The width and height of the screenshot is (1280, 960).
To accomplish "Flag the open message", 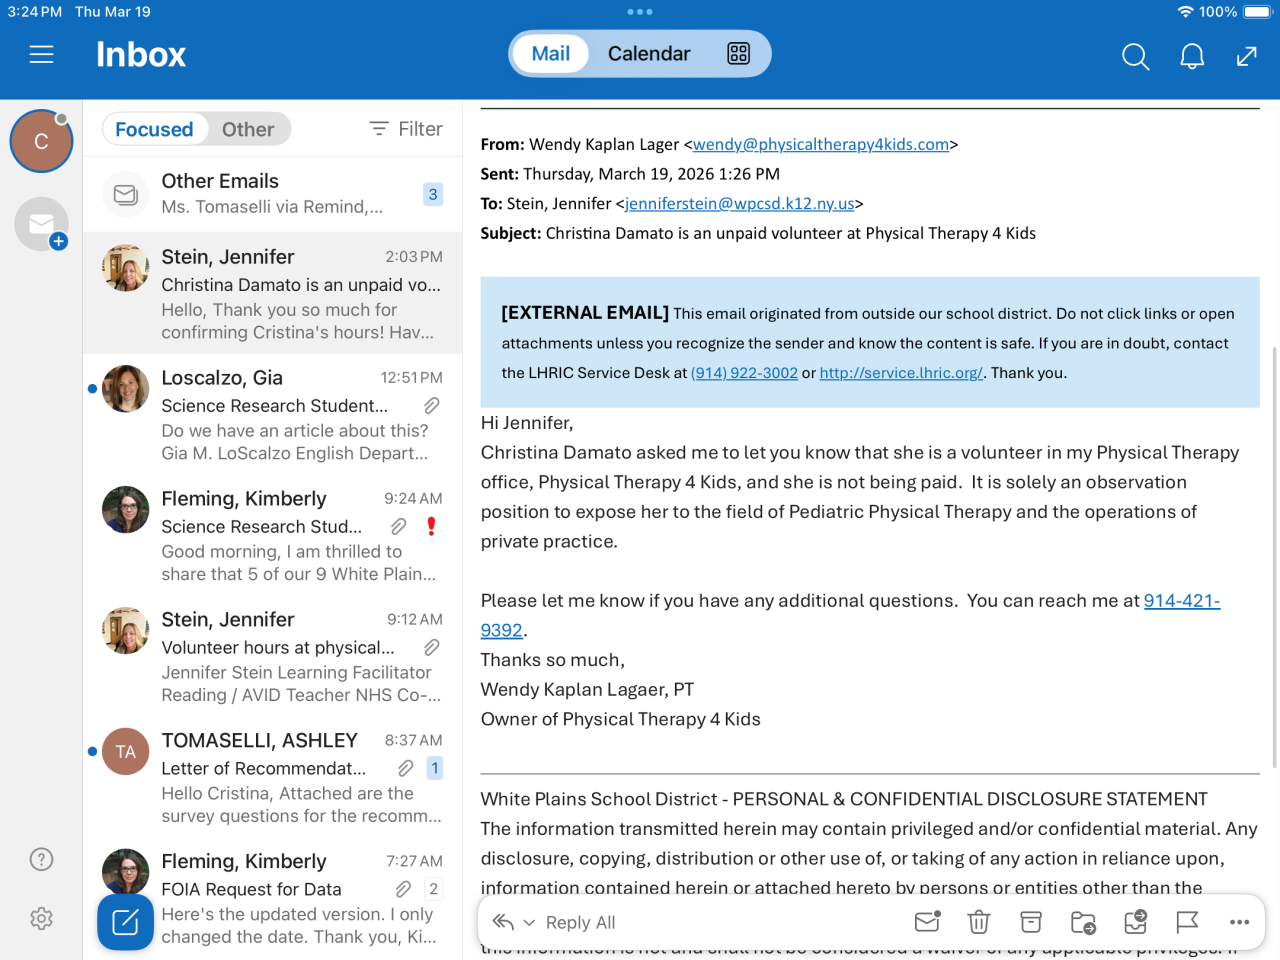I will click(1187, 922).
